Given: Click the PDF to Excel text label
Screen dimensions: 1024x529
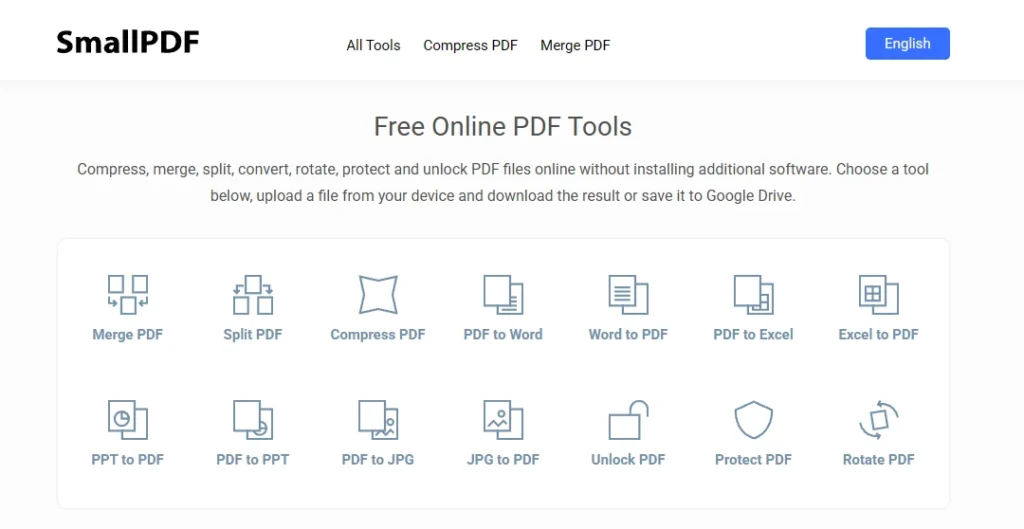Looking at the screenshot, I should (x=754, y=334).
